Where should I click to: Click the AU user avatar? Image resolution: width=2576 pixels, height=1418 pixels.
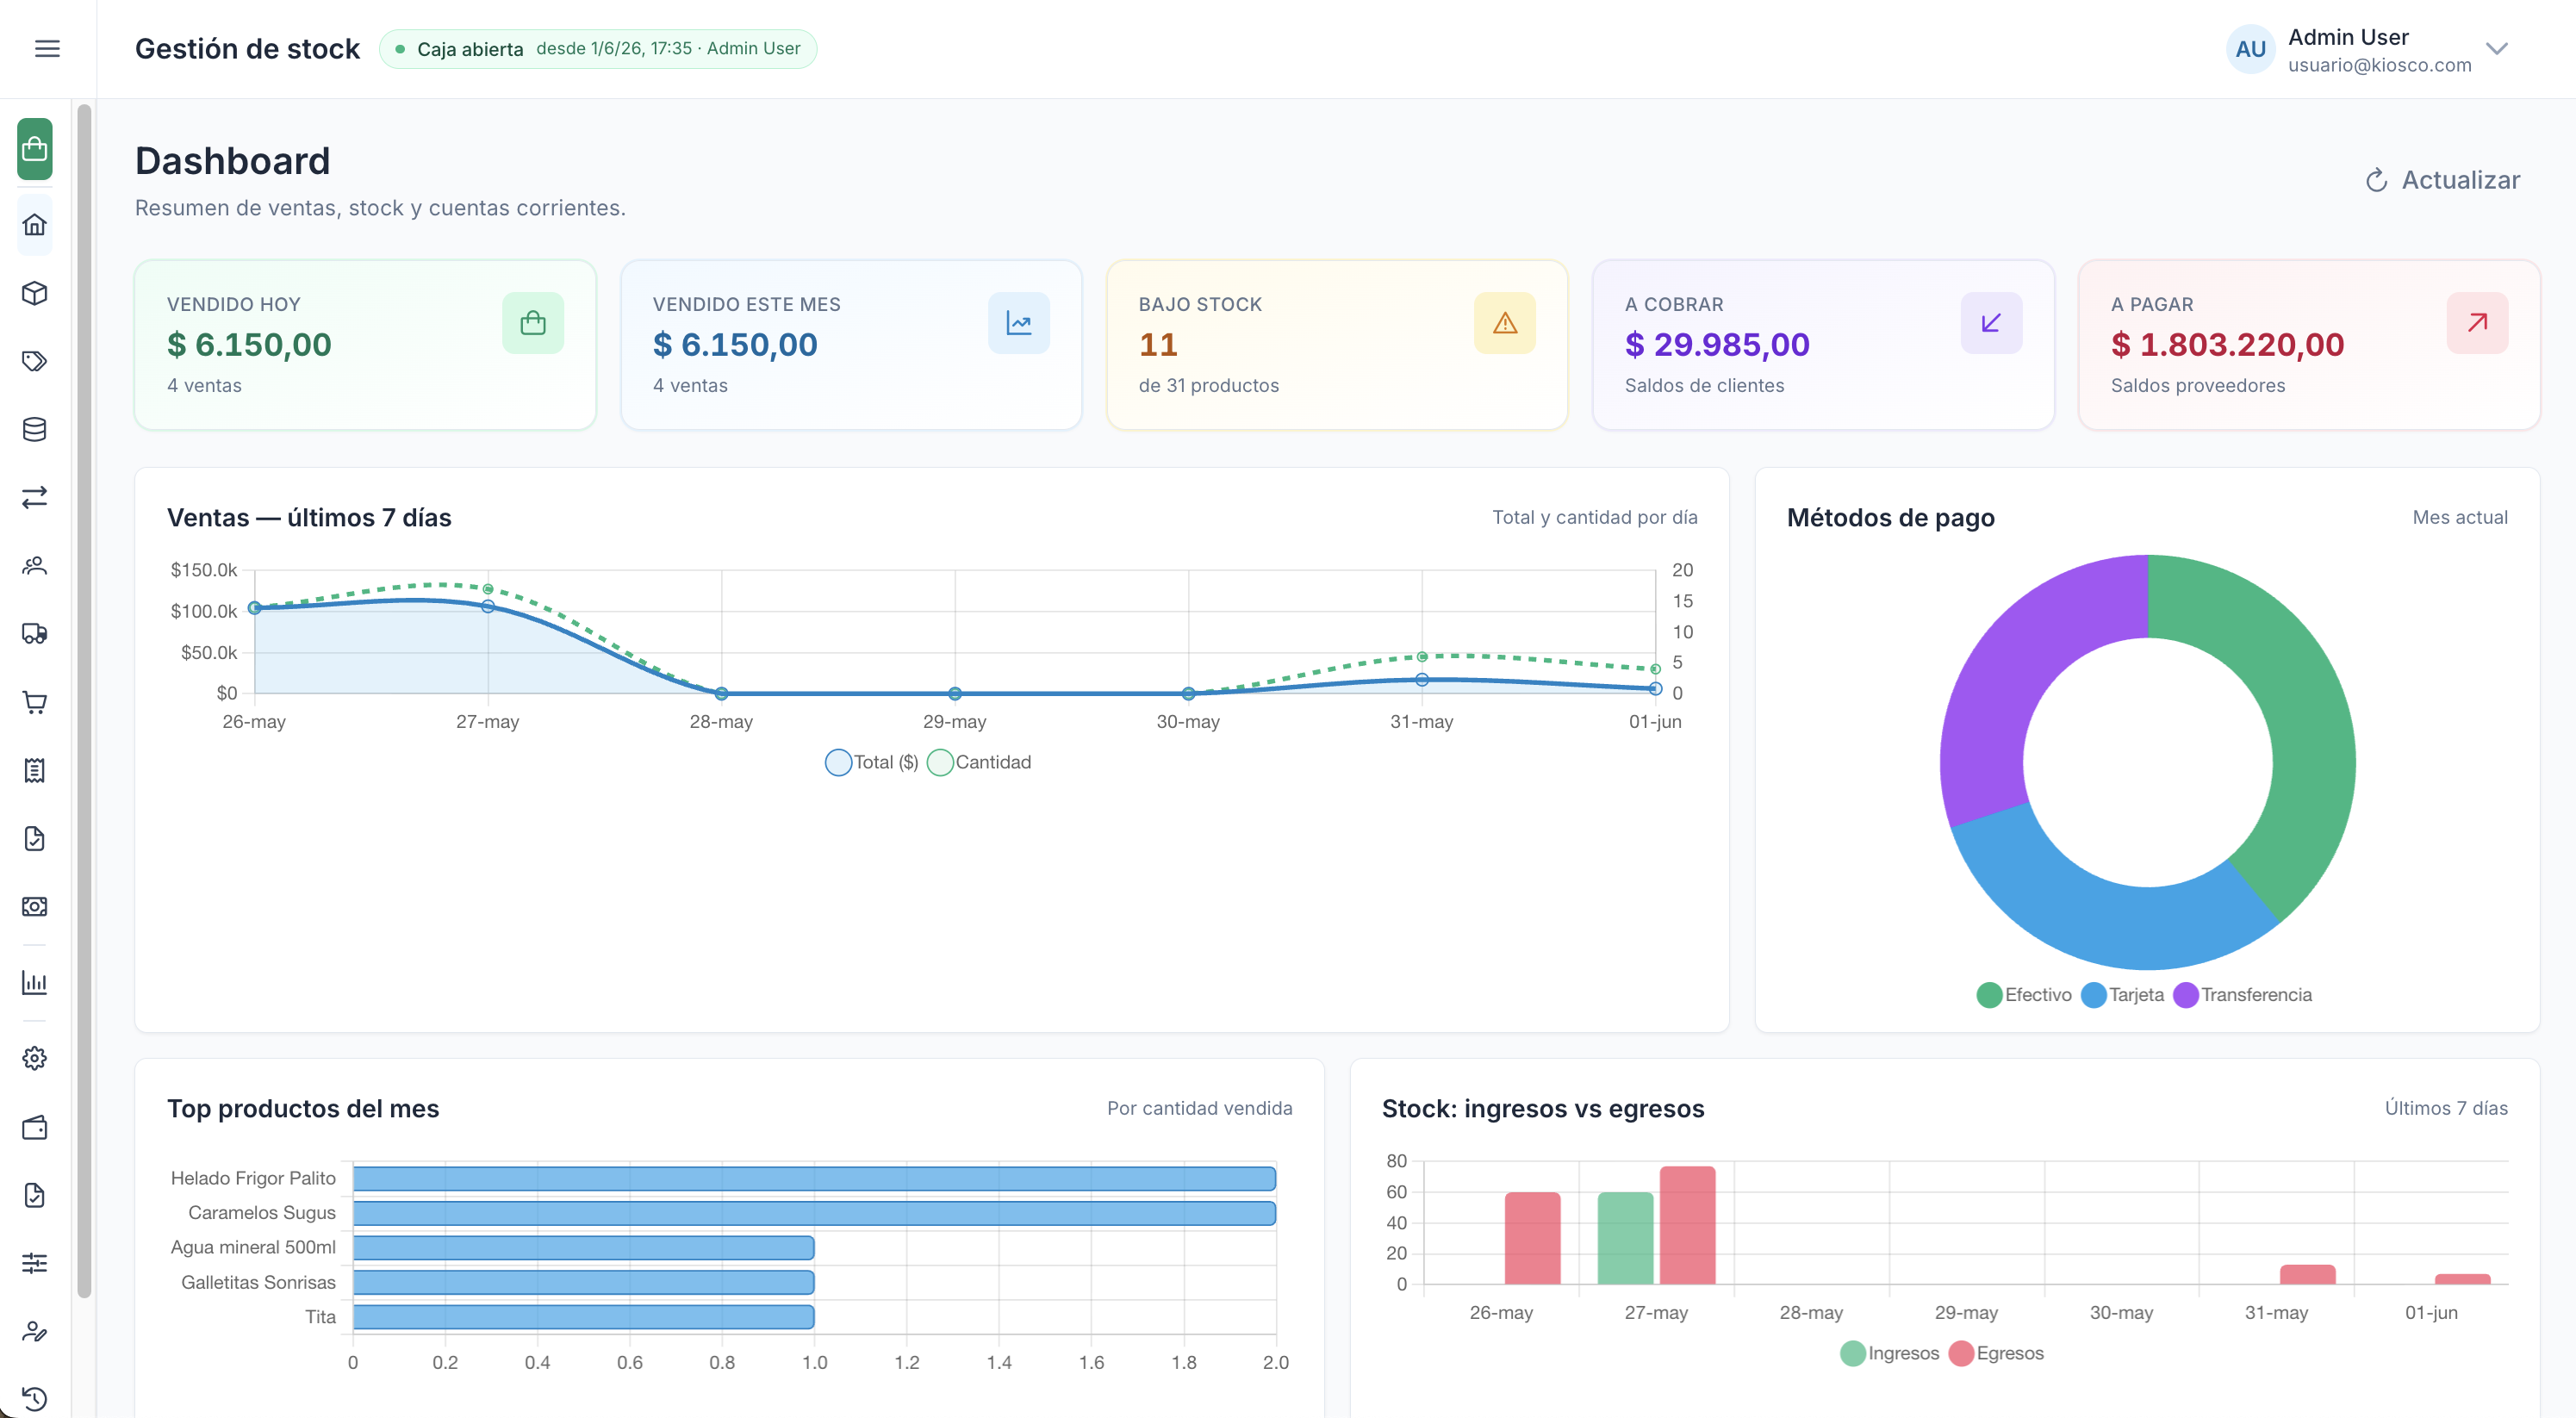(2250, 49)
